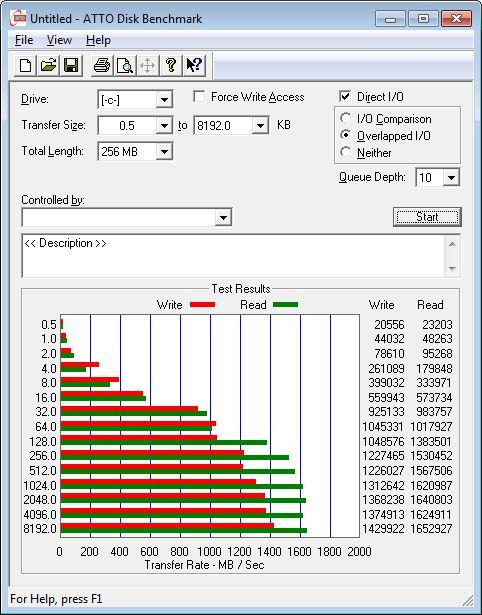Click the write value 20556
482x615 pixels.
point(389,325)
